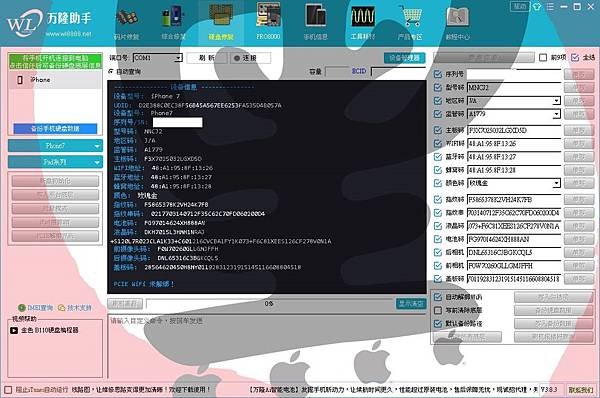
Task: Expand the iPhone7 model dropdown
Action: click(55, 146)
